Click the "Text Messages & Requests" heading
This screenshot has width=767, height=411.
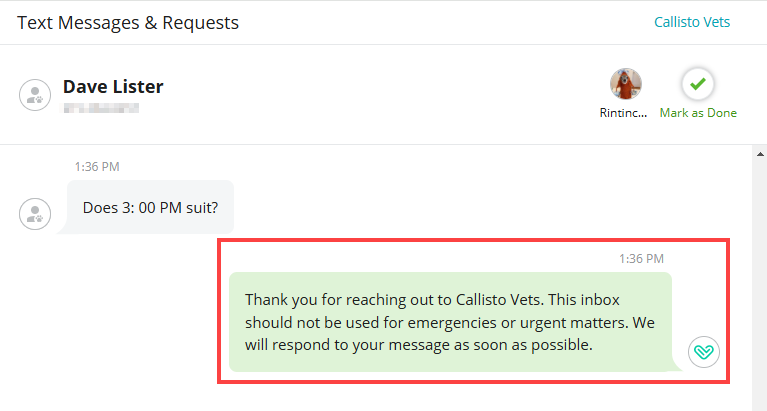(128, 21)
